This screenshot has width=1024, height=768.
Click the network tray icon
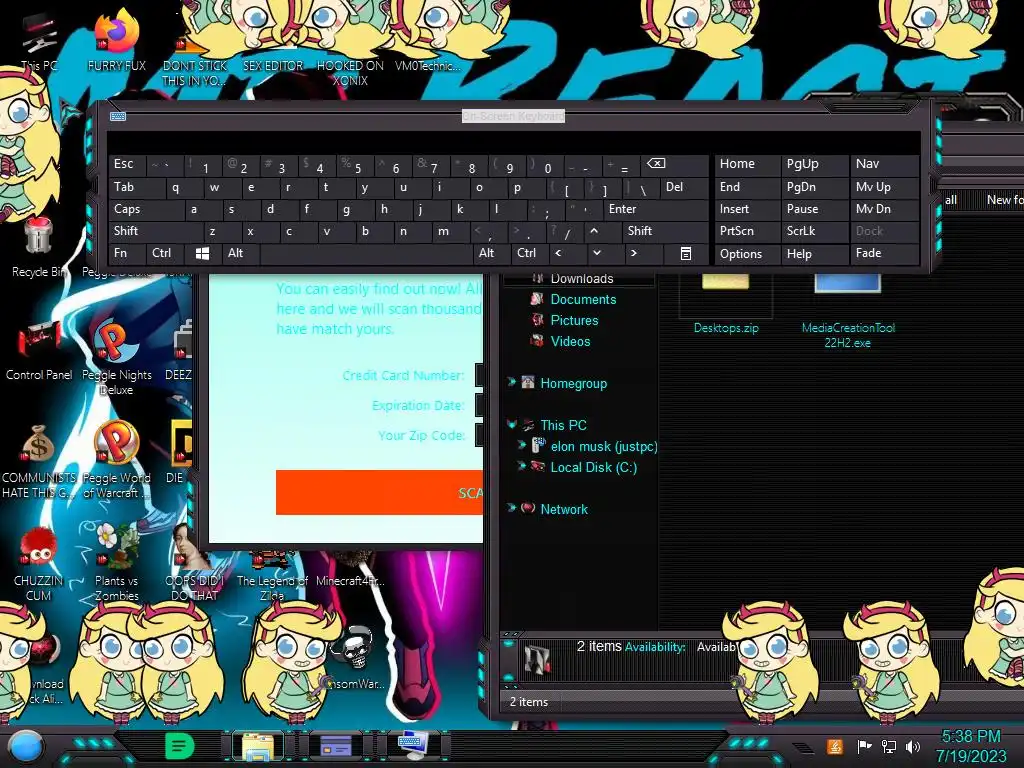coord(889,746)
